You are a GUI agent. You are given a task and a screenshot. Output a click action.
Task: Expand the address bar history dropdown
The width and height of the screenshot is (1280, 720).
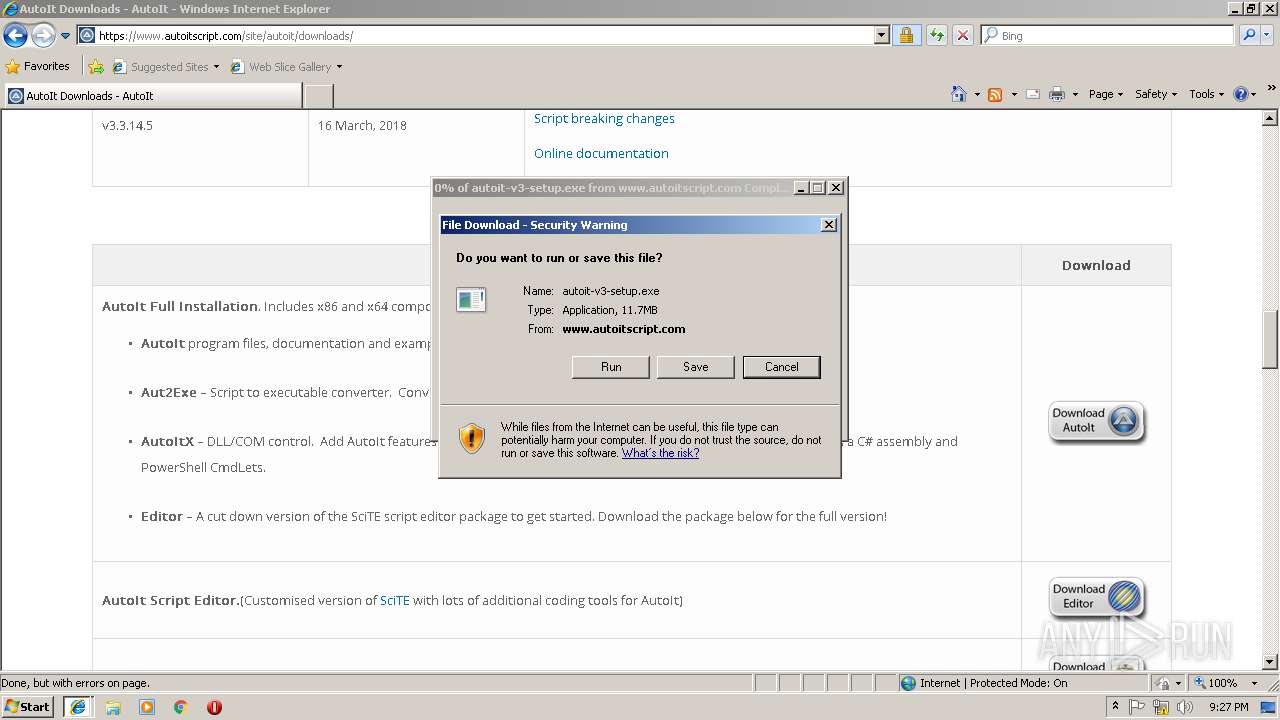(881, 36)
